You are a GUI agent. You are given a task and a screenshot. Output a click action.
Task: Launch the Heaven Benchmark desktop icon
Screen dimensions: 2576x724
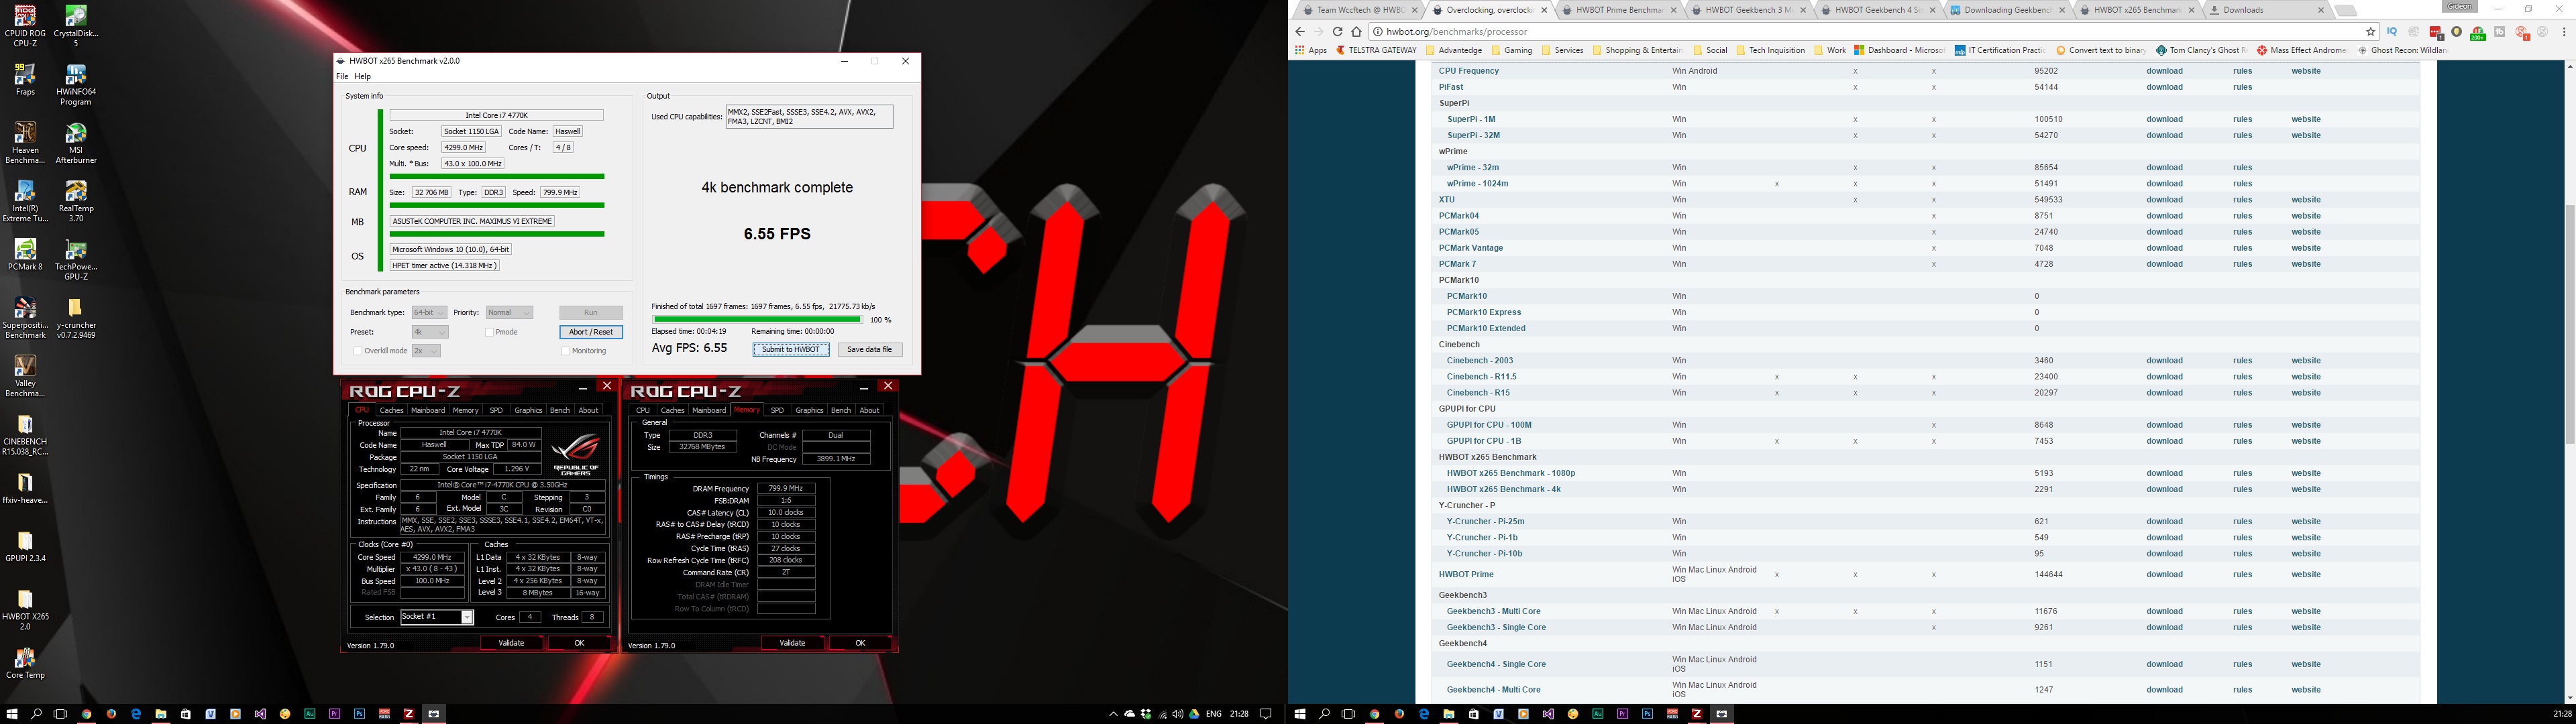pyautogui.click(x=25, y=143)
